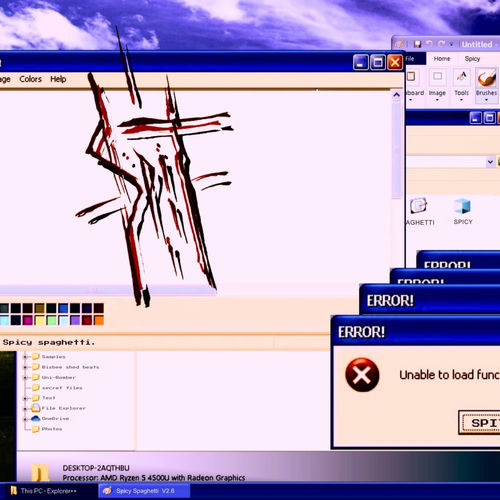Close the paint canvas window
500x500 pixels.
pyautogui.click(x=395, y=62)
